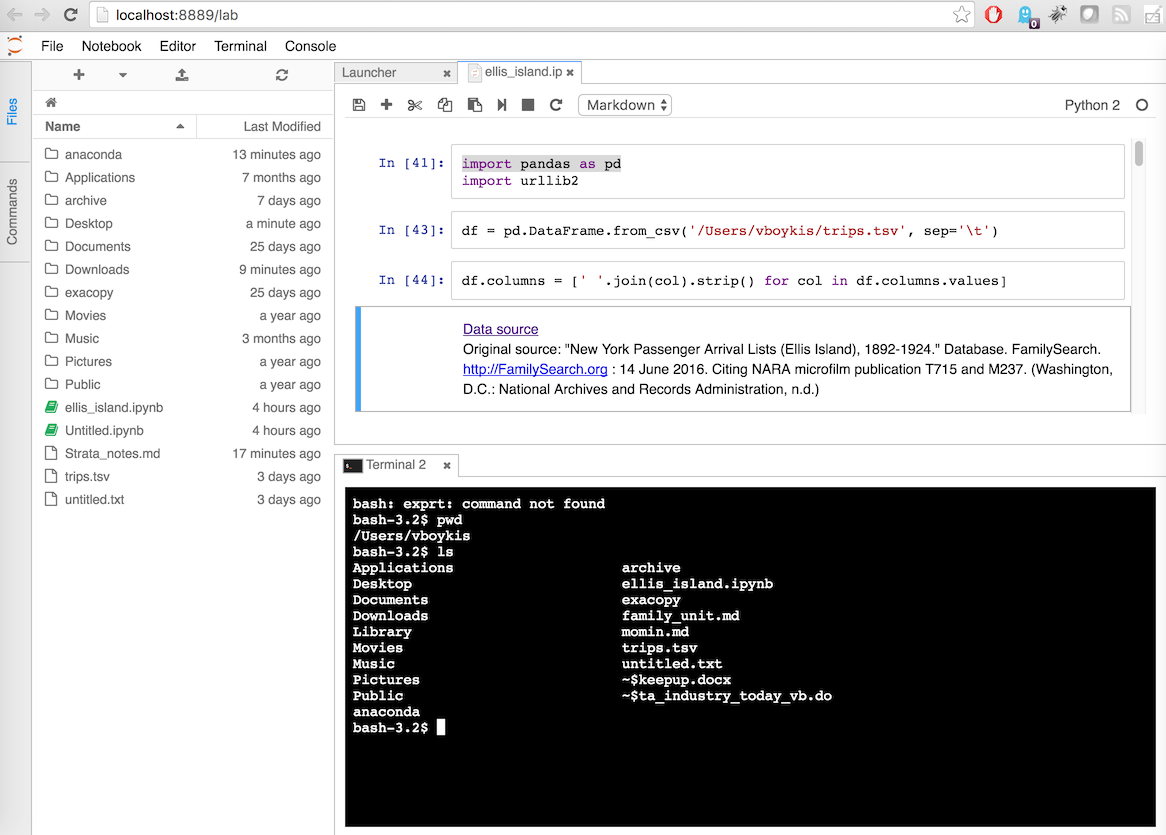Click the upload files icon

pos(181,74)
